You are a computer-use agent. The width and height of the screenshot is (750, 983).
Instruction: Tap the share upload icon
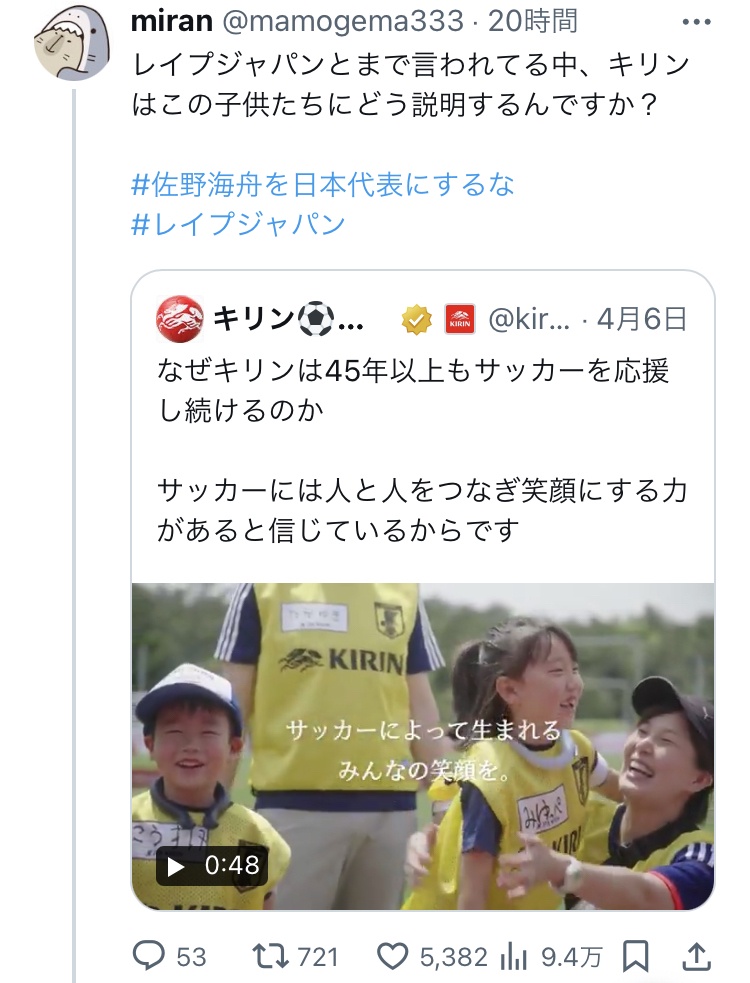point(696,955)
